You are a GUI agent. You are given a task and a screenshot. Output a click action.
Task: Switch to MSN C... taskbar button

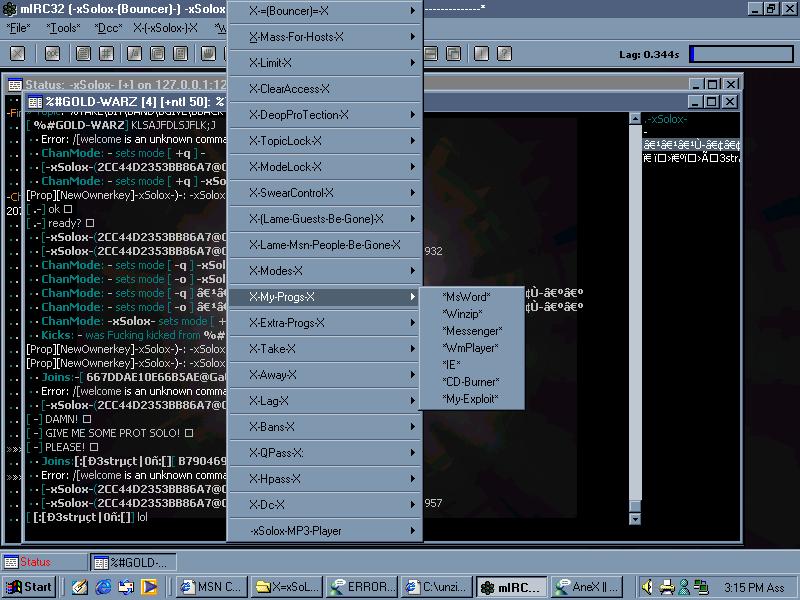(209, 587)
